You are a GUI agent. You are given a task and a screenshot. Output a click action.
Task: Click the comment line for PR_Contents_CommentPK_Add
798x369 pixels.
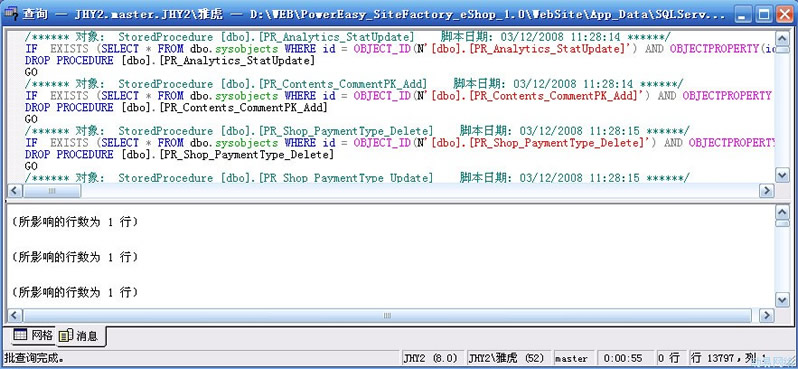354,84
